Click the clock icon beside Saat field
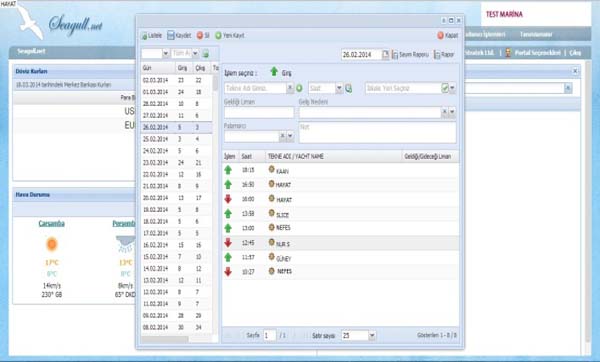 pyautogui.click(x=348, y=88)
